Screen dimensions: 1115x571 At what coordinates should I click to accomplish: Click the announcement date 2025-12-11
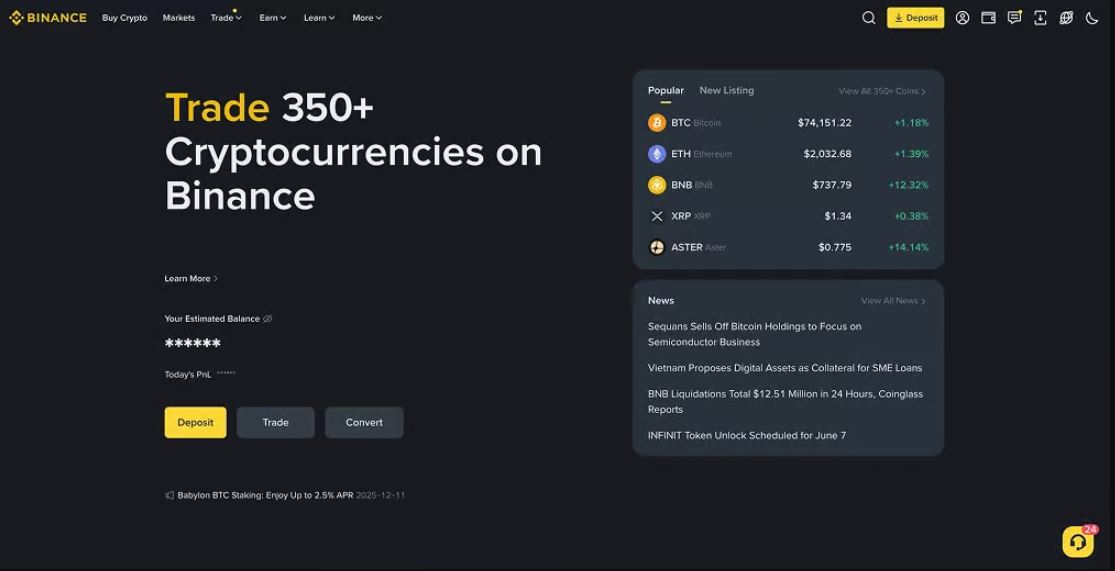coord(380,495)
